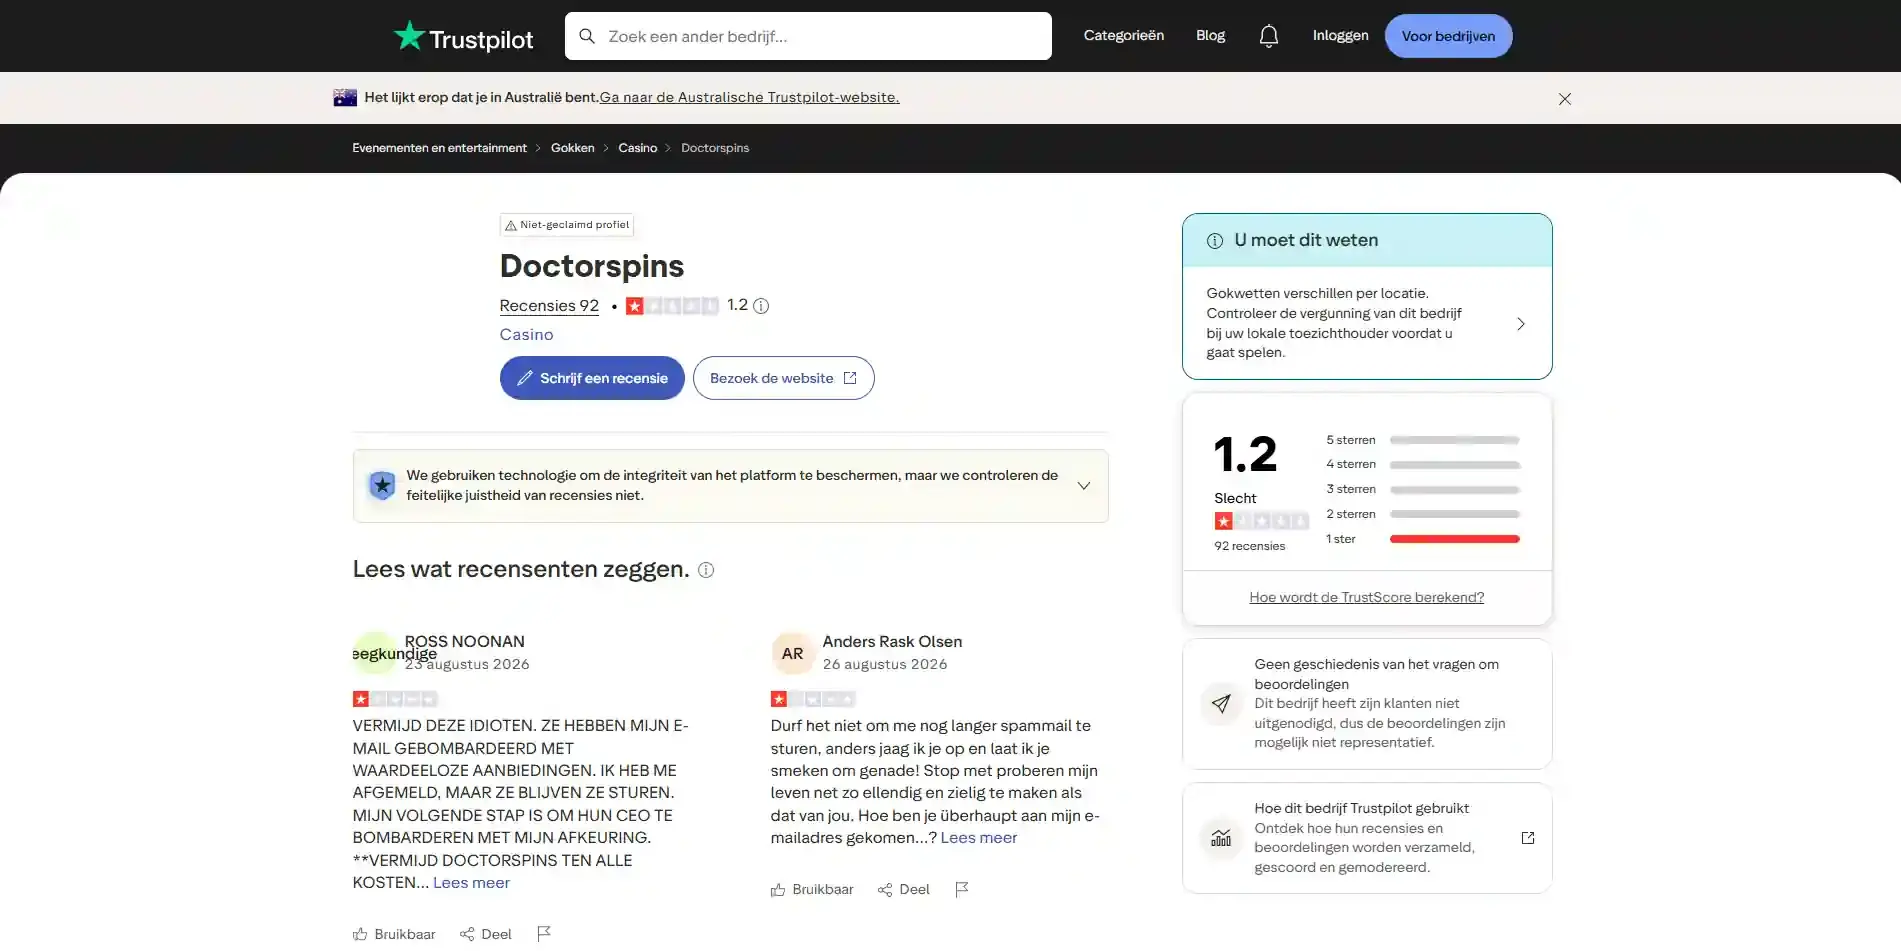Click Bezoek de website button
1901x951 pixels.
tap(783, 378)
